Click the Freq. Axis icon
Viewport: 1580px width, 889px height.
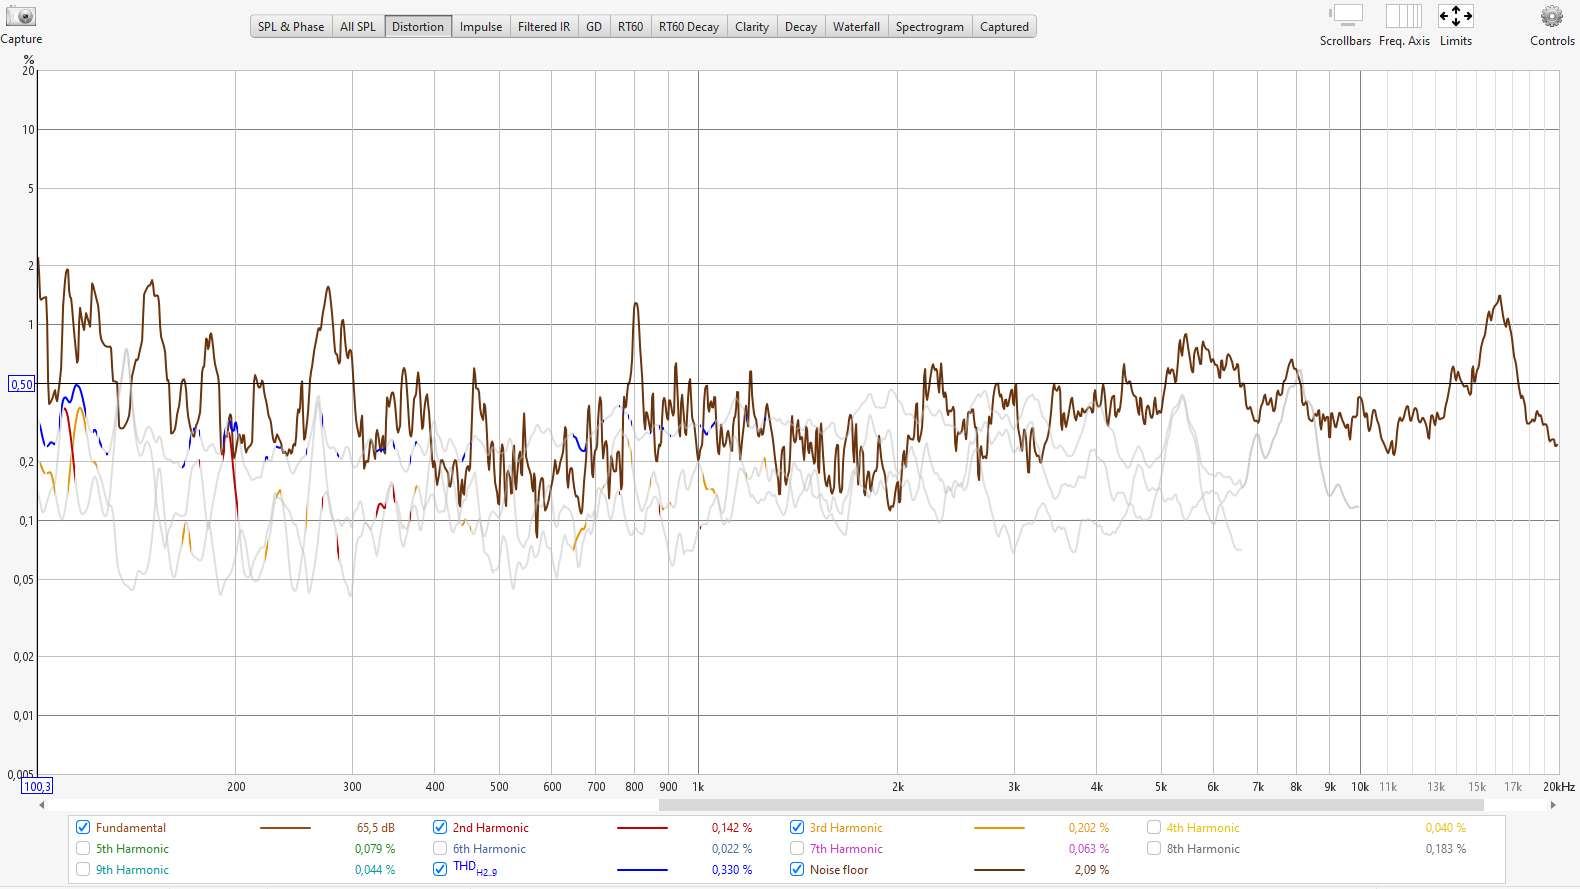[x=1404, y=16]
